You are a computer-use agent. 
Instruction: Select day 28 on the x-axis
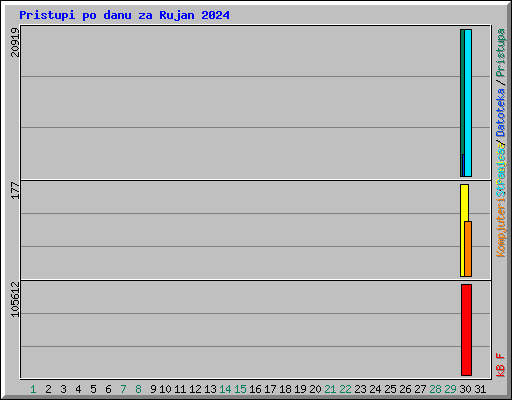(x=435, y=389)
